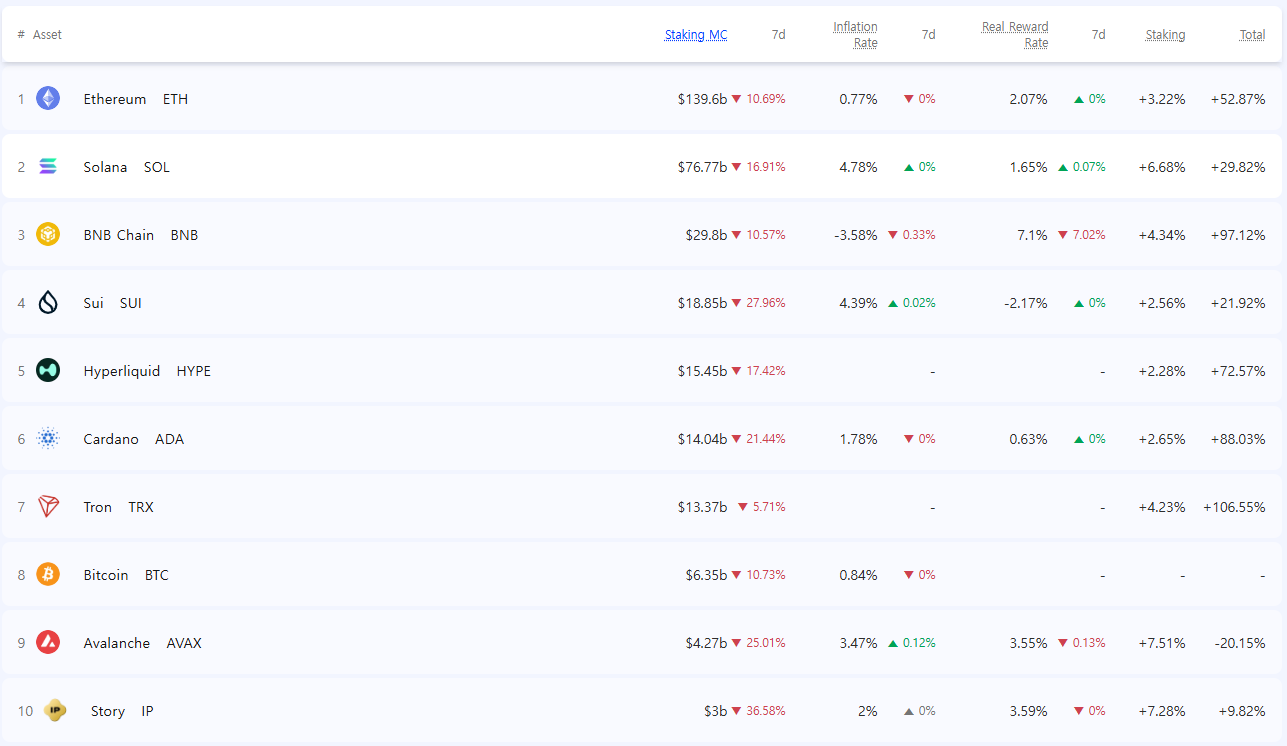Open the Ethereum asset name link
The height and width of the screenshot is (746, 1287).
point(114,99)
